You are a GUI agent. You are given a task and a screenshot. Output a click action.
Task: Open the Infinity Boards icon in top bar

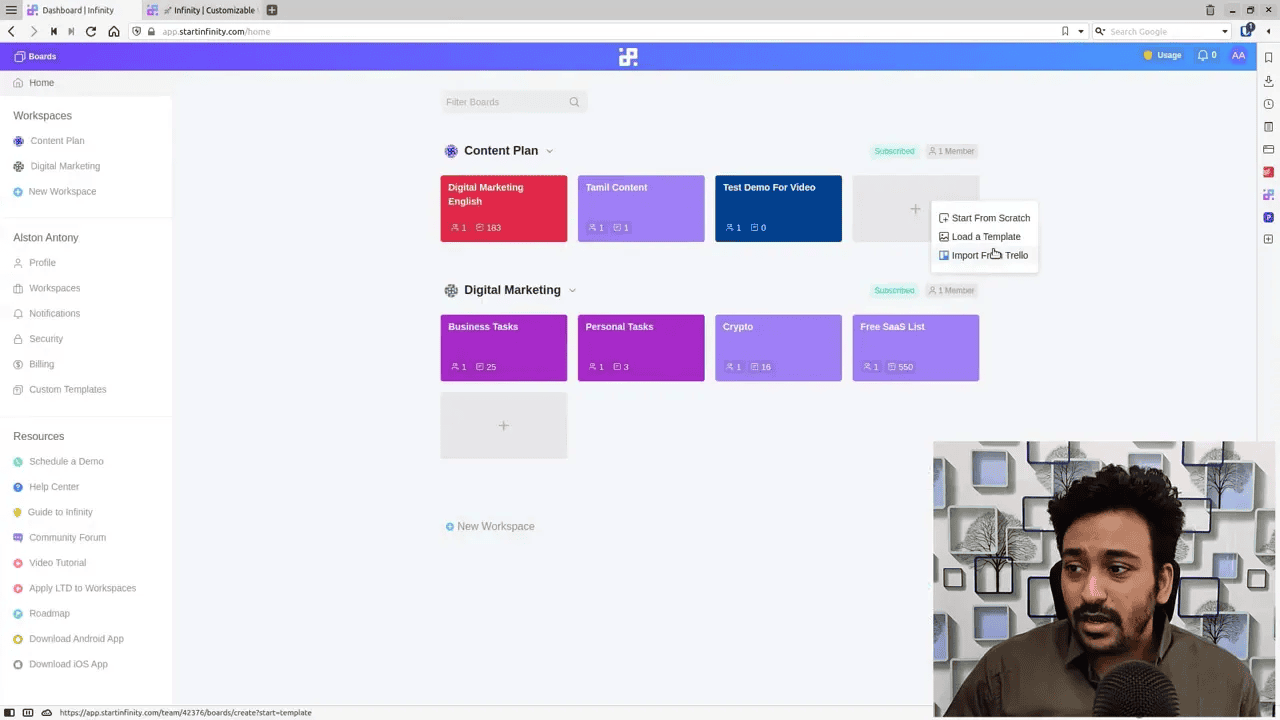click(x=19, y=56)
